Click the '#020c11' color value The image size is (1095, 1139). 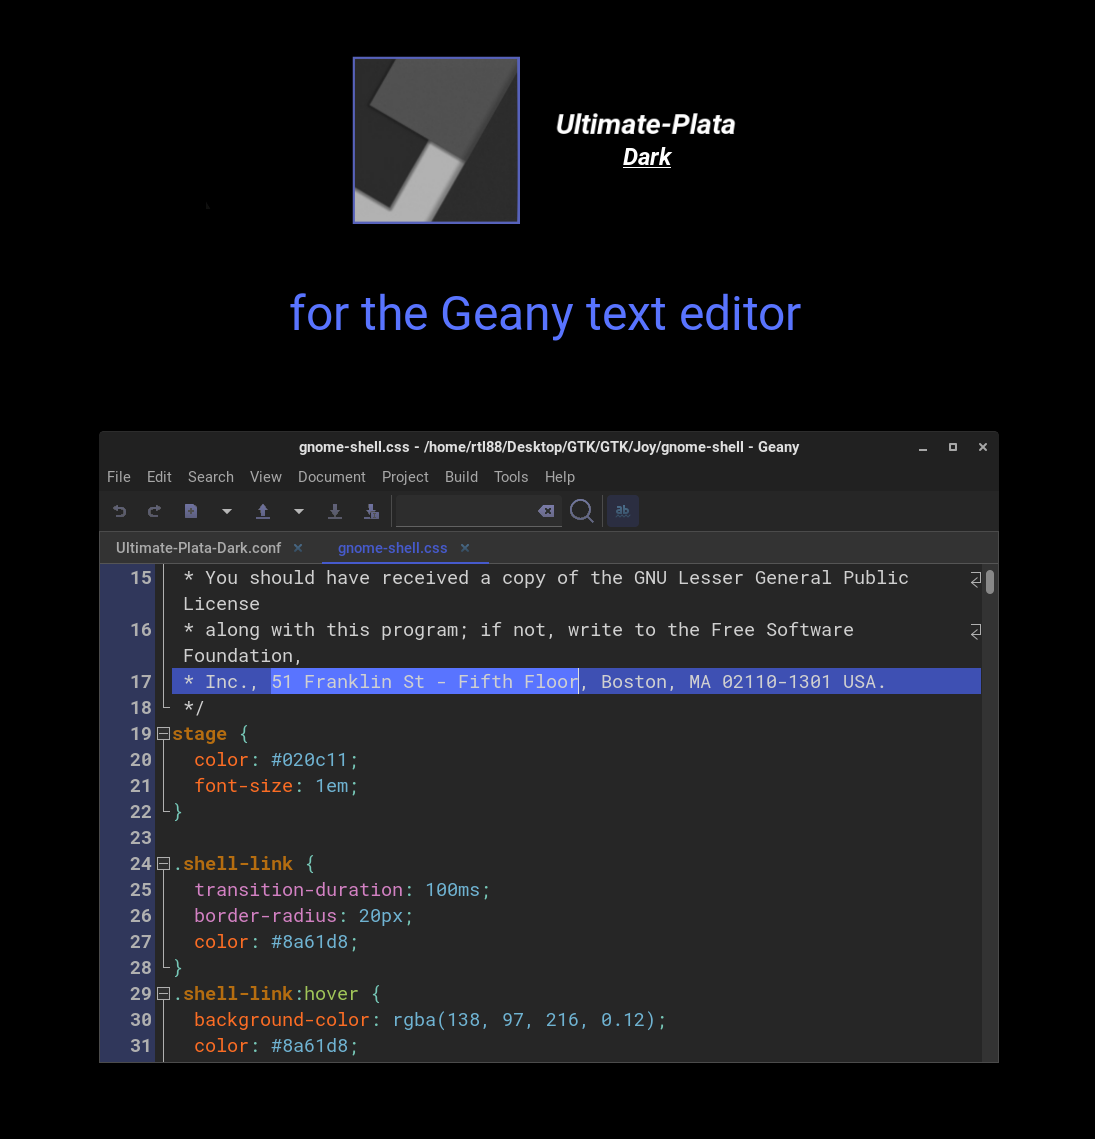point(310,760)
